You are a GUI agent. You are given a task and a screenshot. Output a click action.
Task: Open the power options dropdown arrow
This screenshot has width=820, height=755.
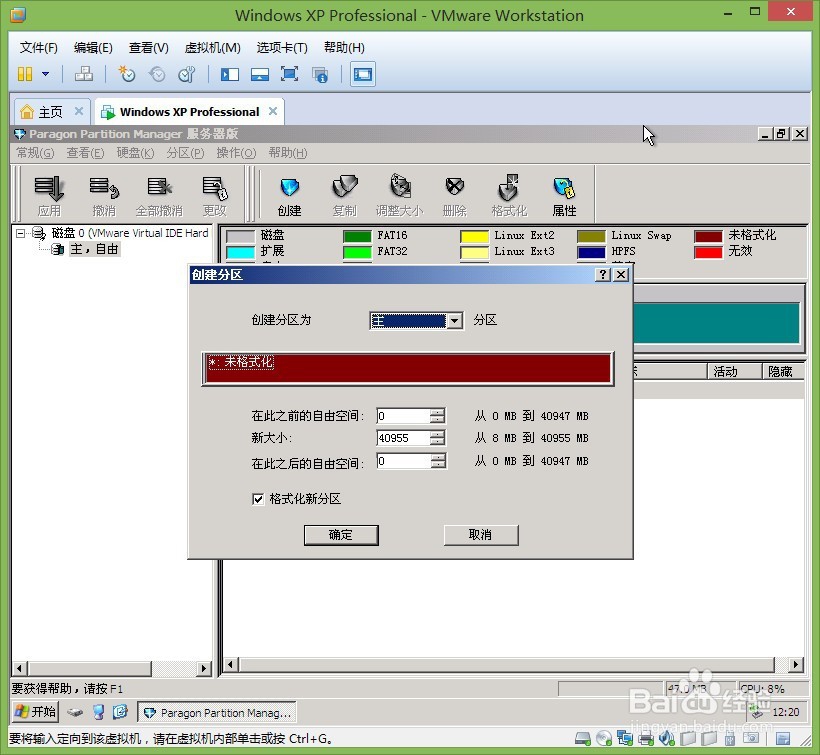[x=45, y=74]
